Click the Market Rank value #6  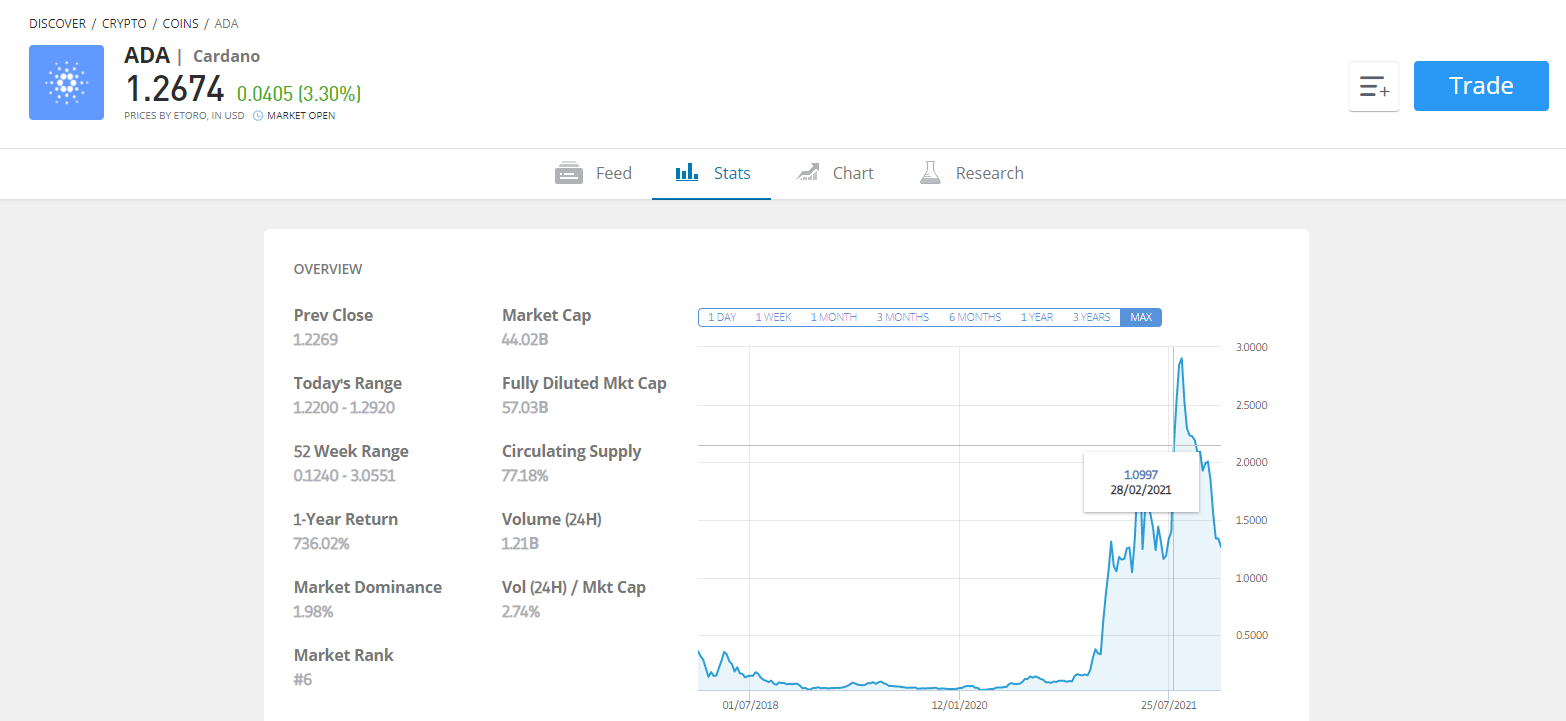[x=304, y=679]
